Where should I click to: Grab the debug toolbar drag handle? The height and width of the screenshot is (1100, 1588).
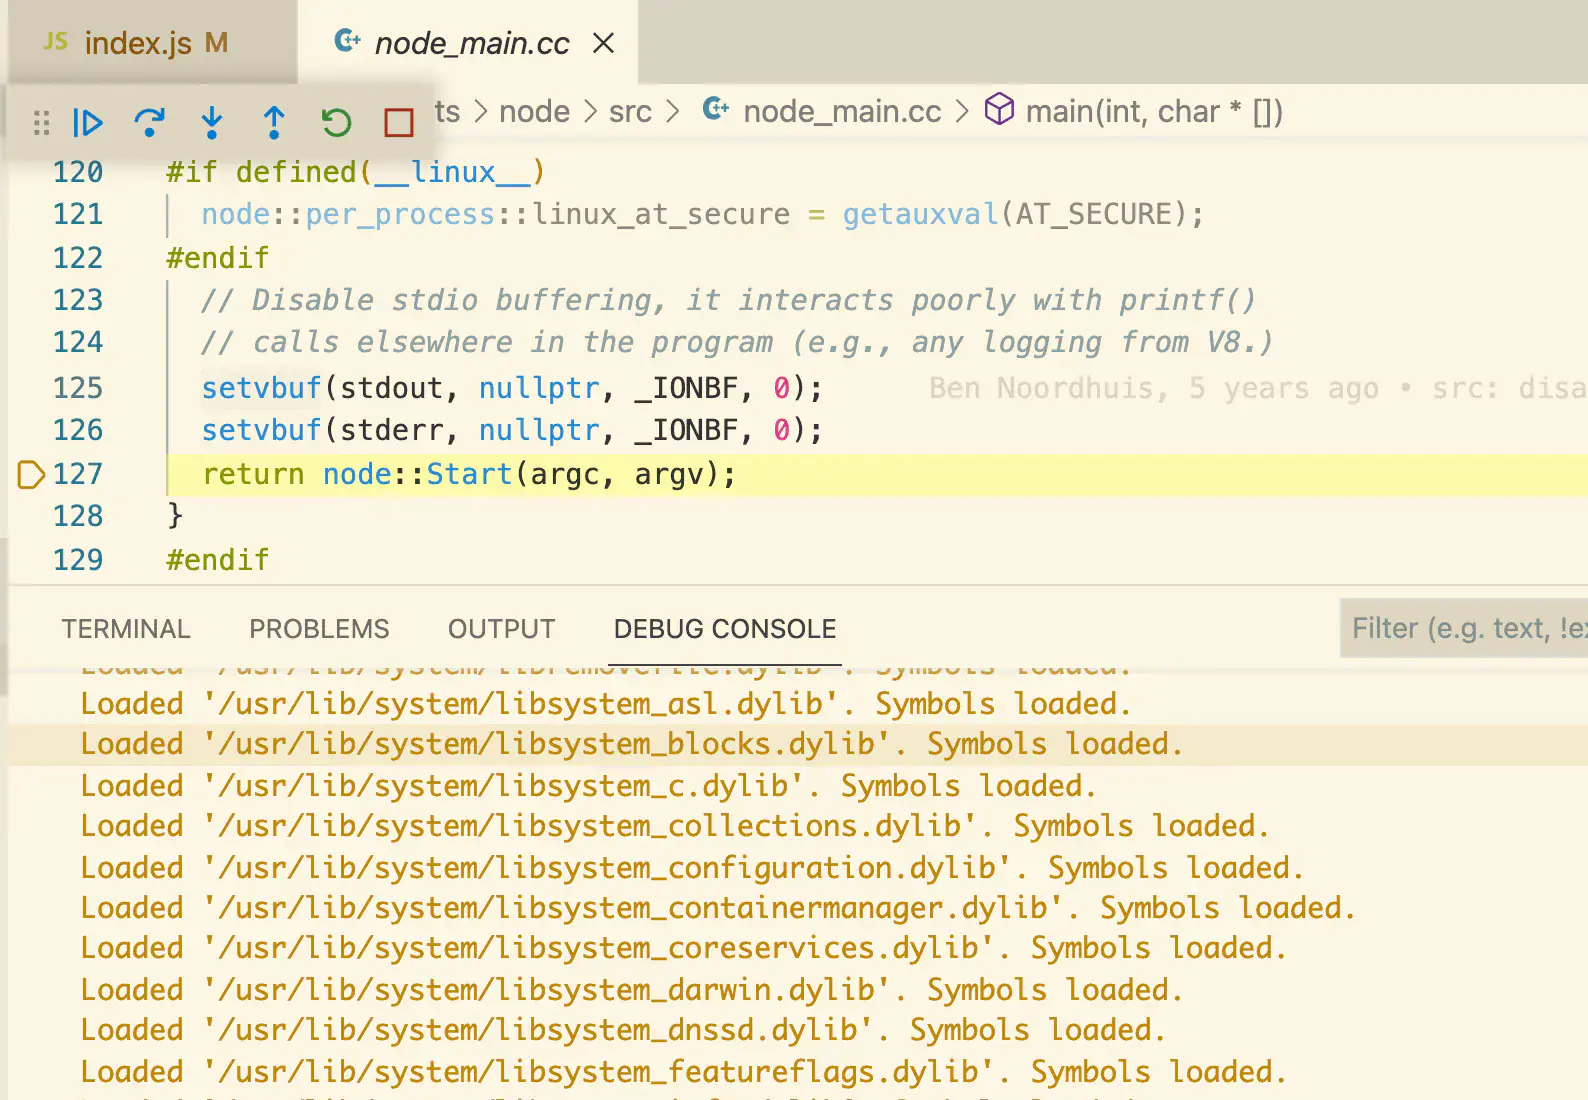41,123
